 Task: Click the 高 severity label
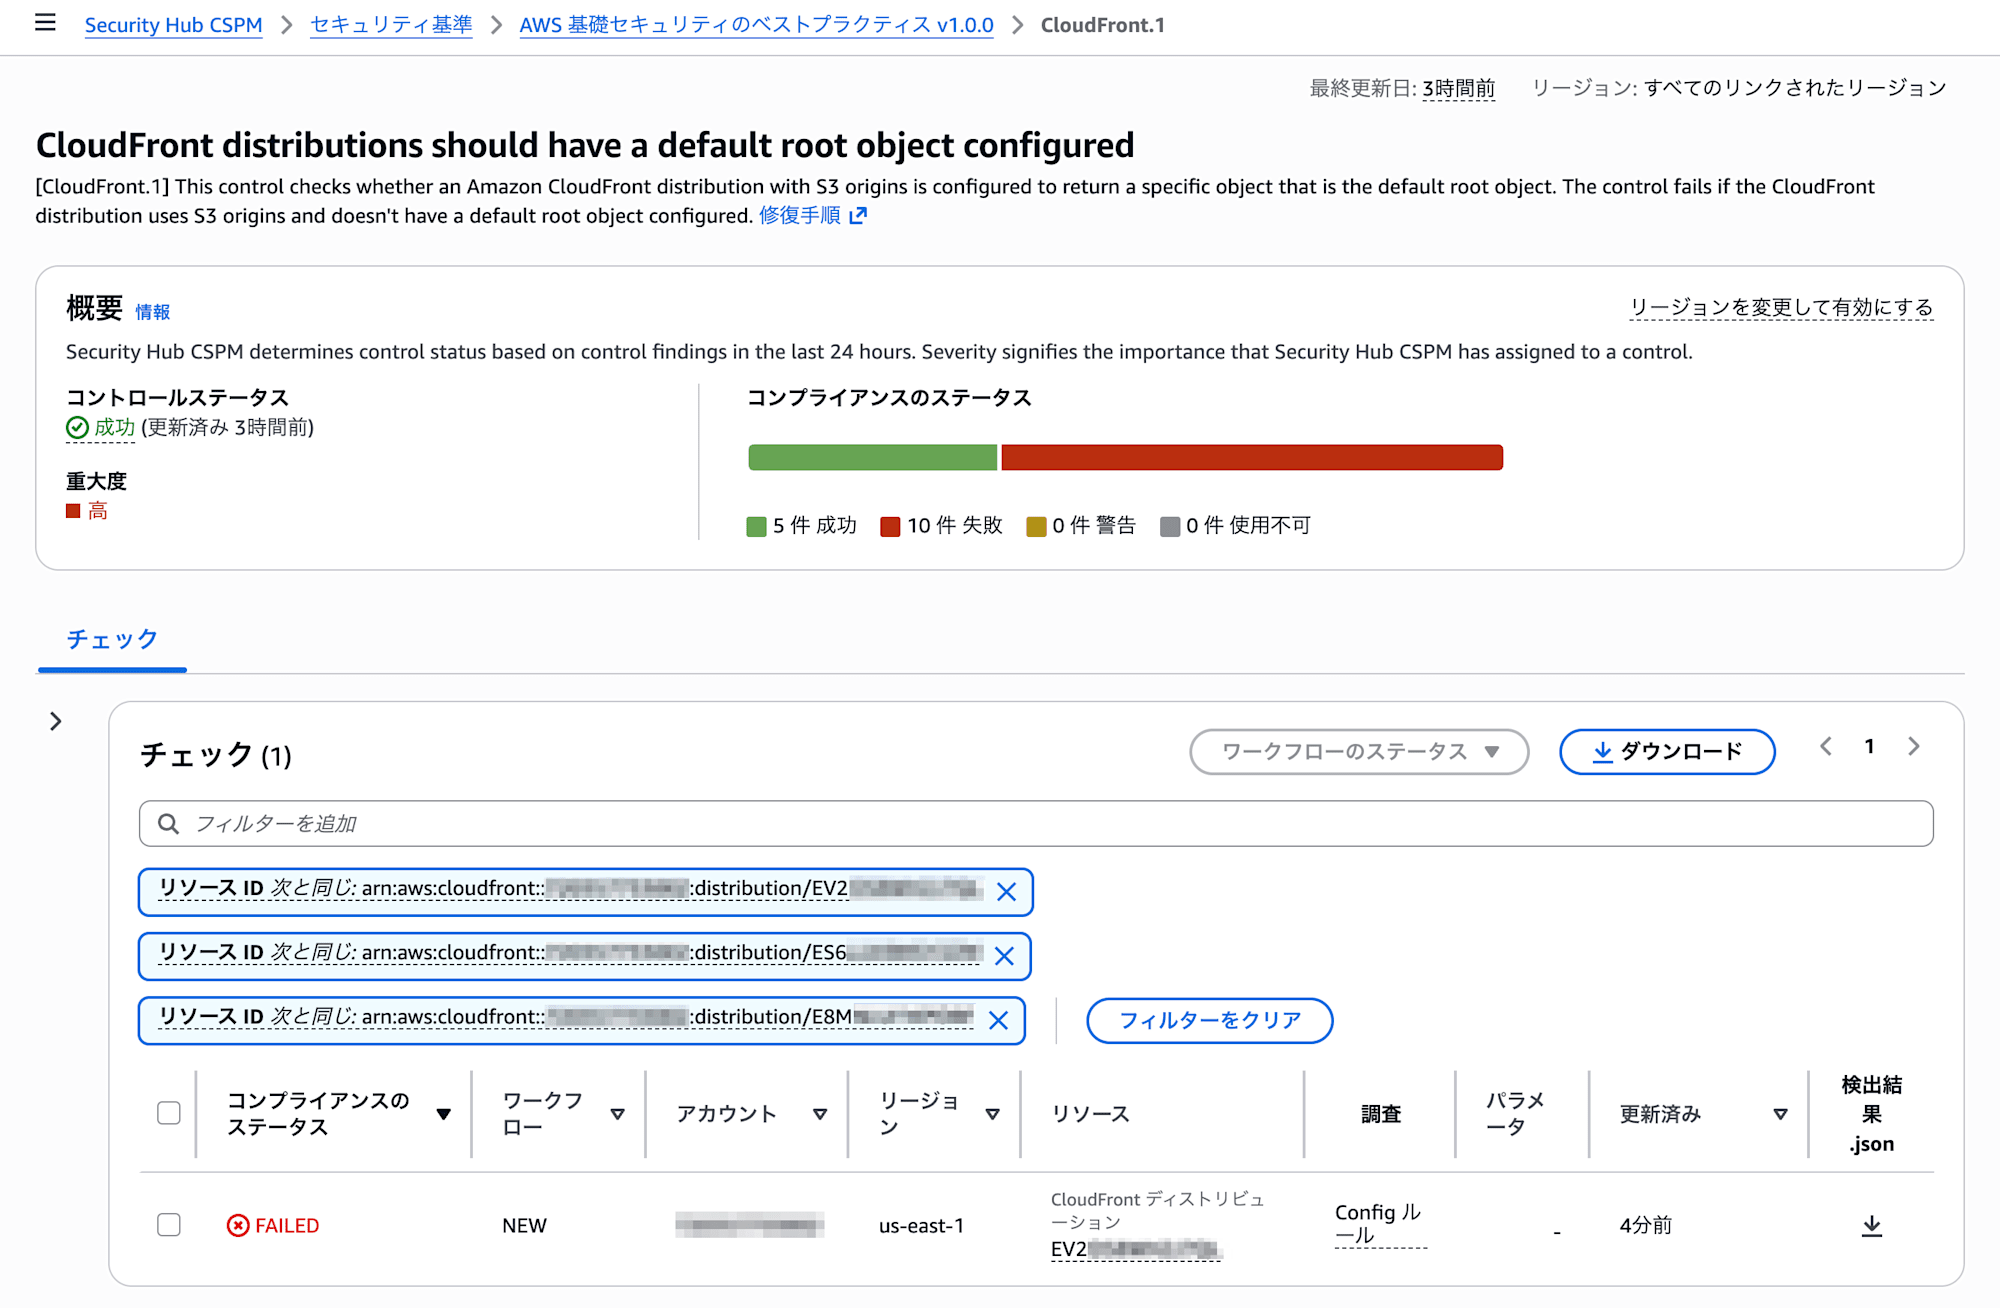point(98,511)
